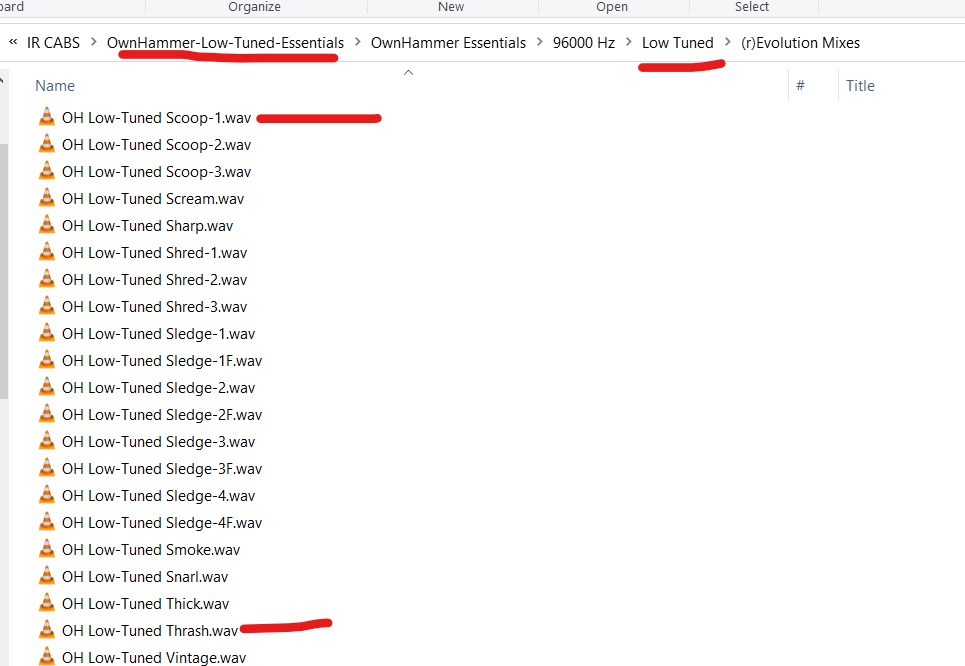Click the Open ribbon group label

[x=612, y=7]
